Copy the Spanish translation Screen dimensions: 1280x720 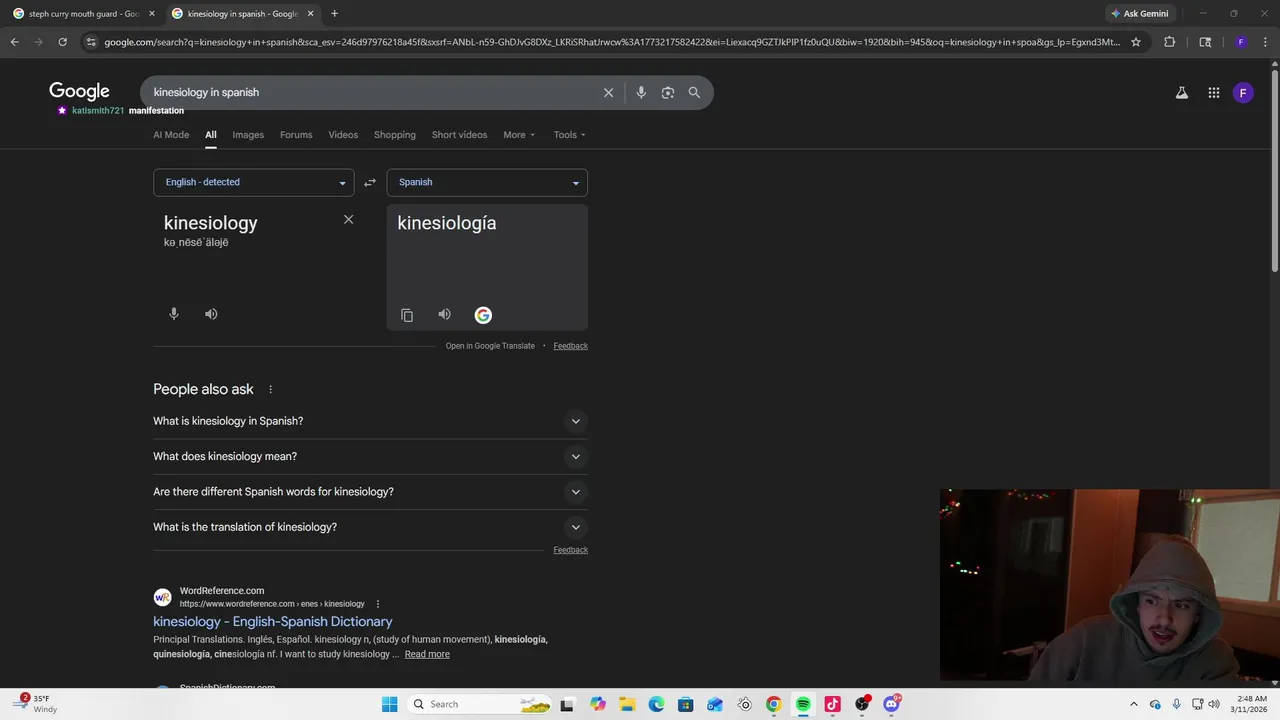(x=407, y=315)
